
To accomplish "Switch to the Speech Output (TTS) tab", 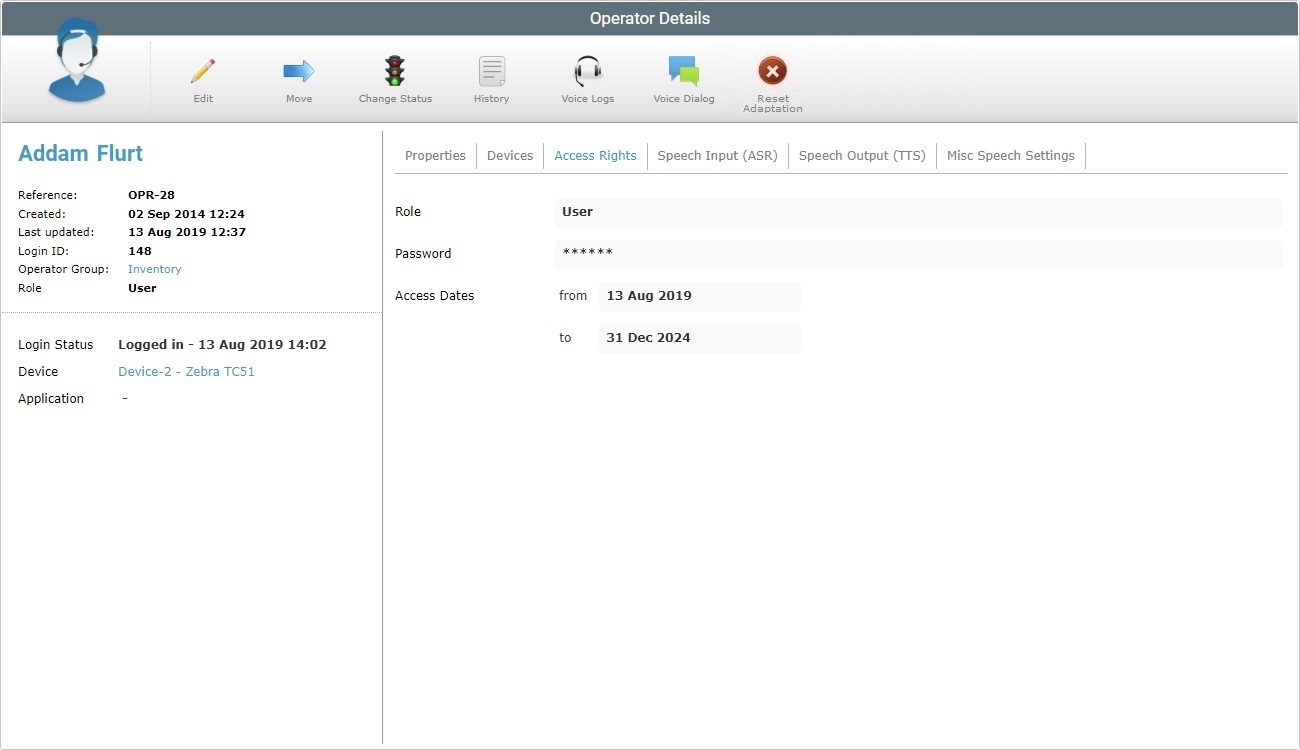I will point(861,155).
